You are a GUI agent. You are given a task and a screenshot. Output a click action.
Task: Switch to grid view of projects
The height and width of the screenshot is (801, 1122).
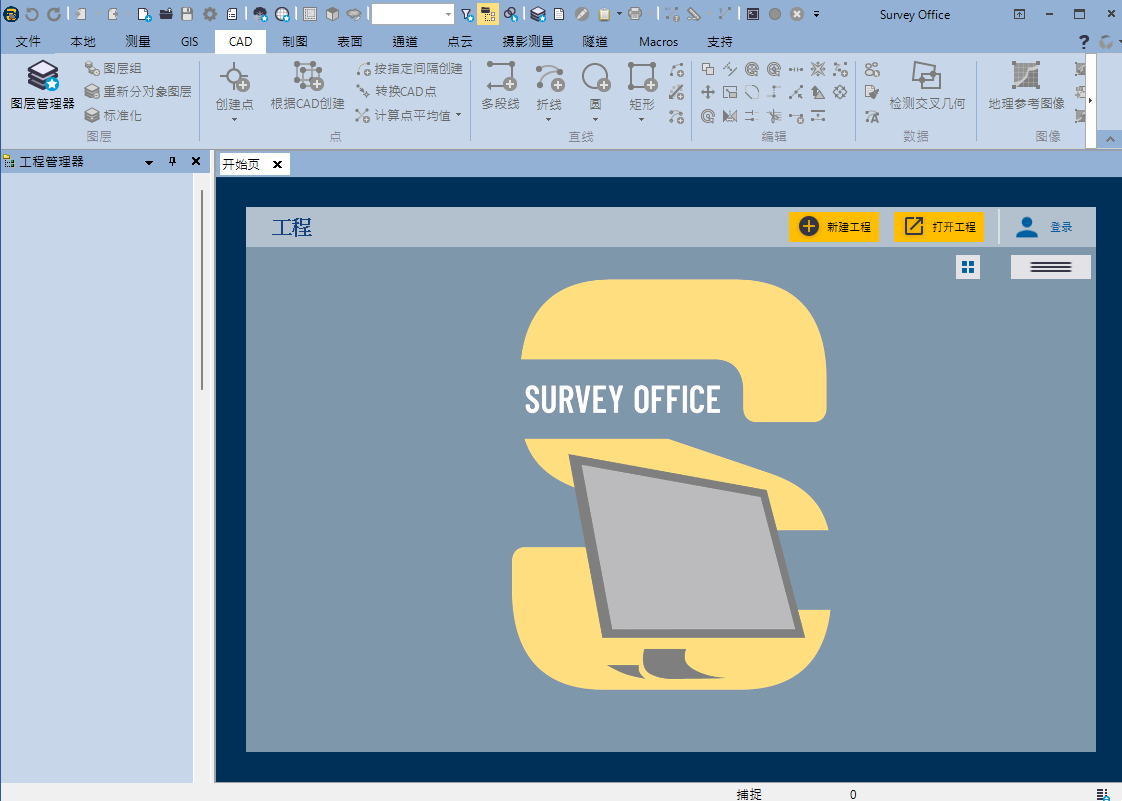point(967,267)
